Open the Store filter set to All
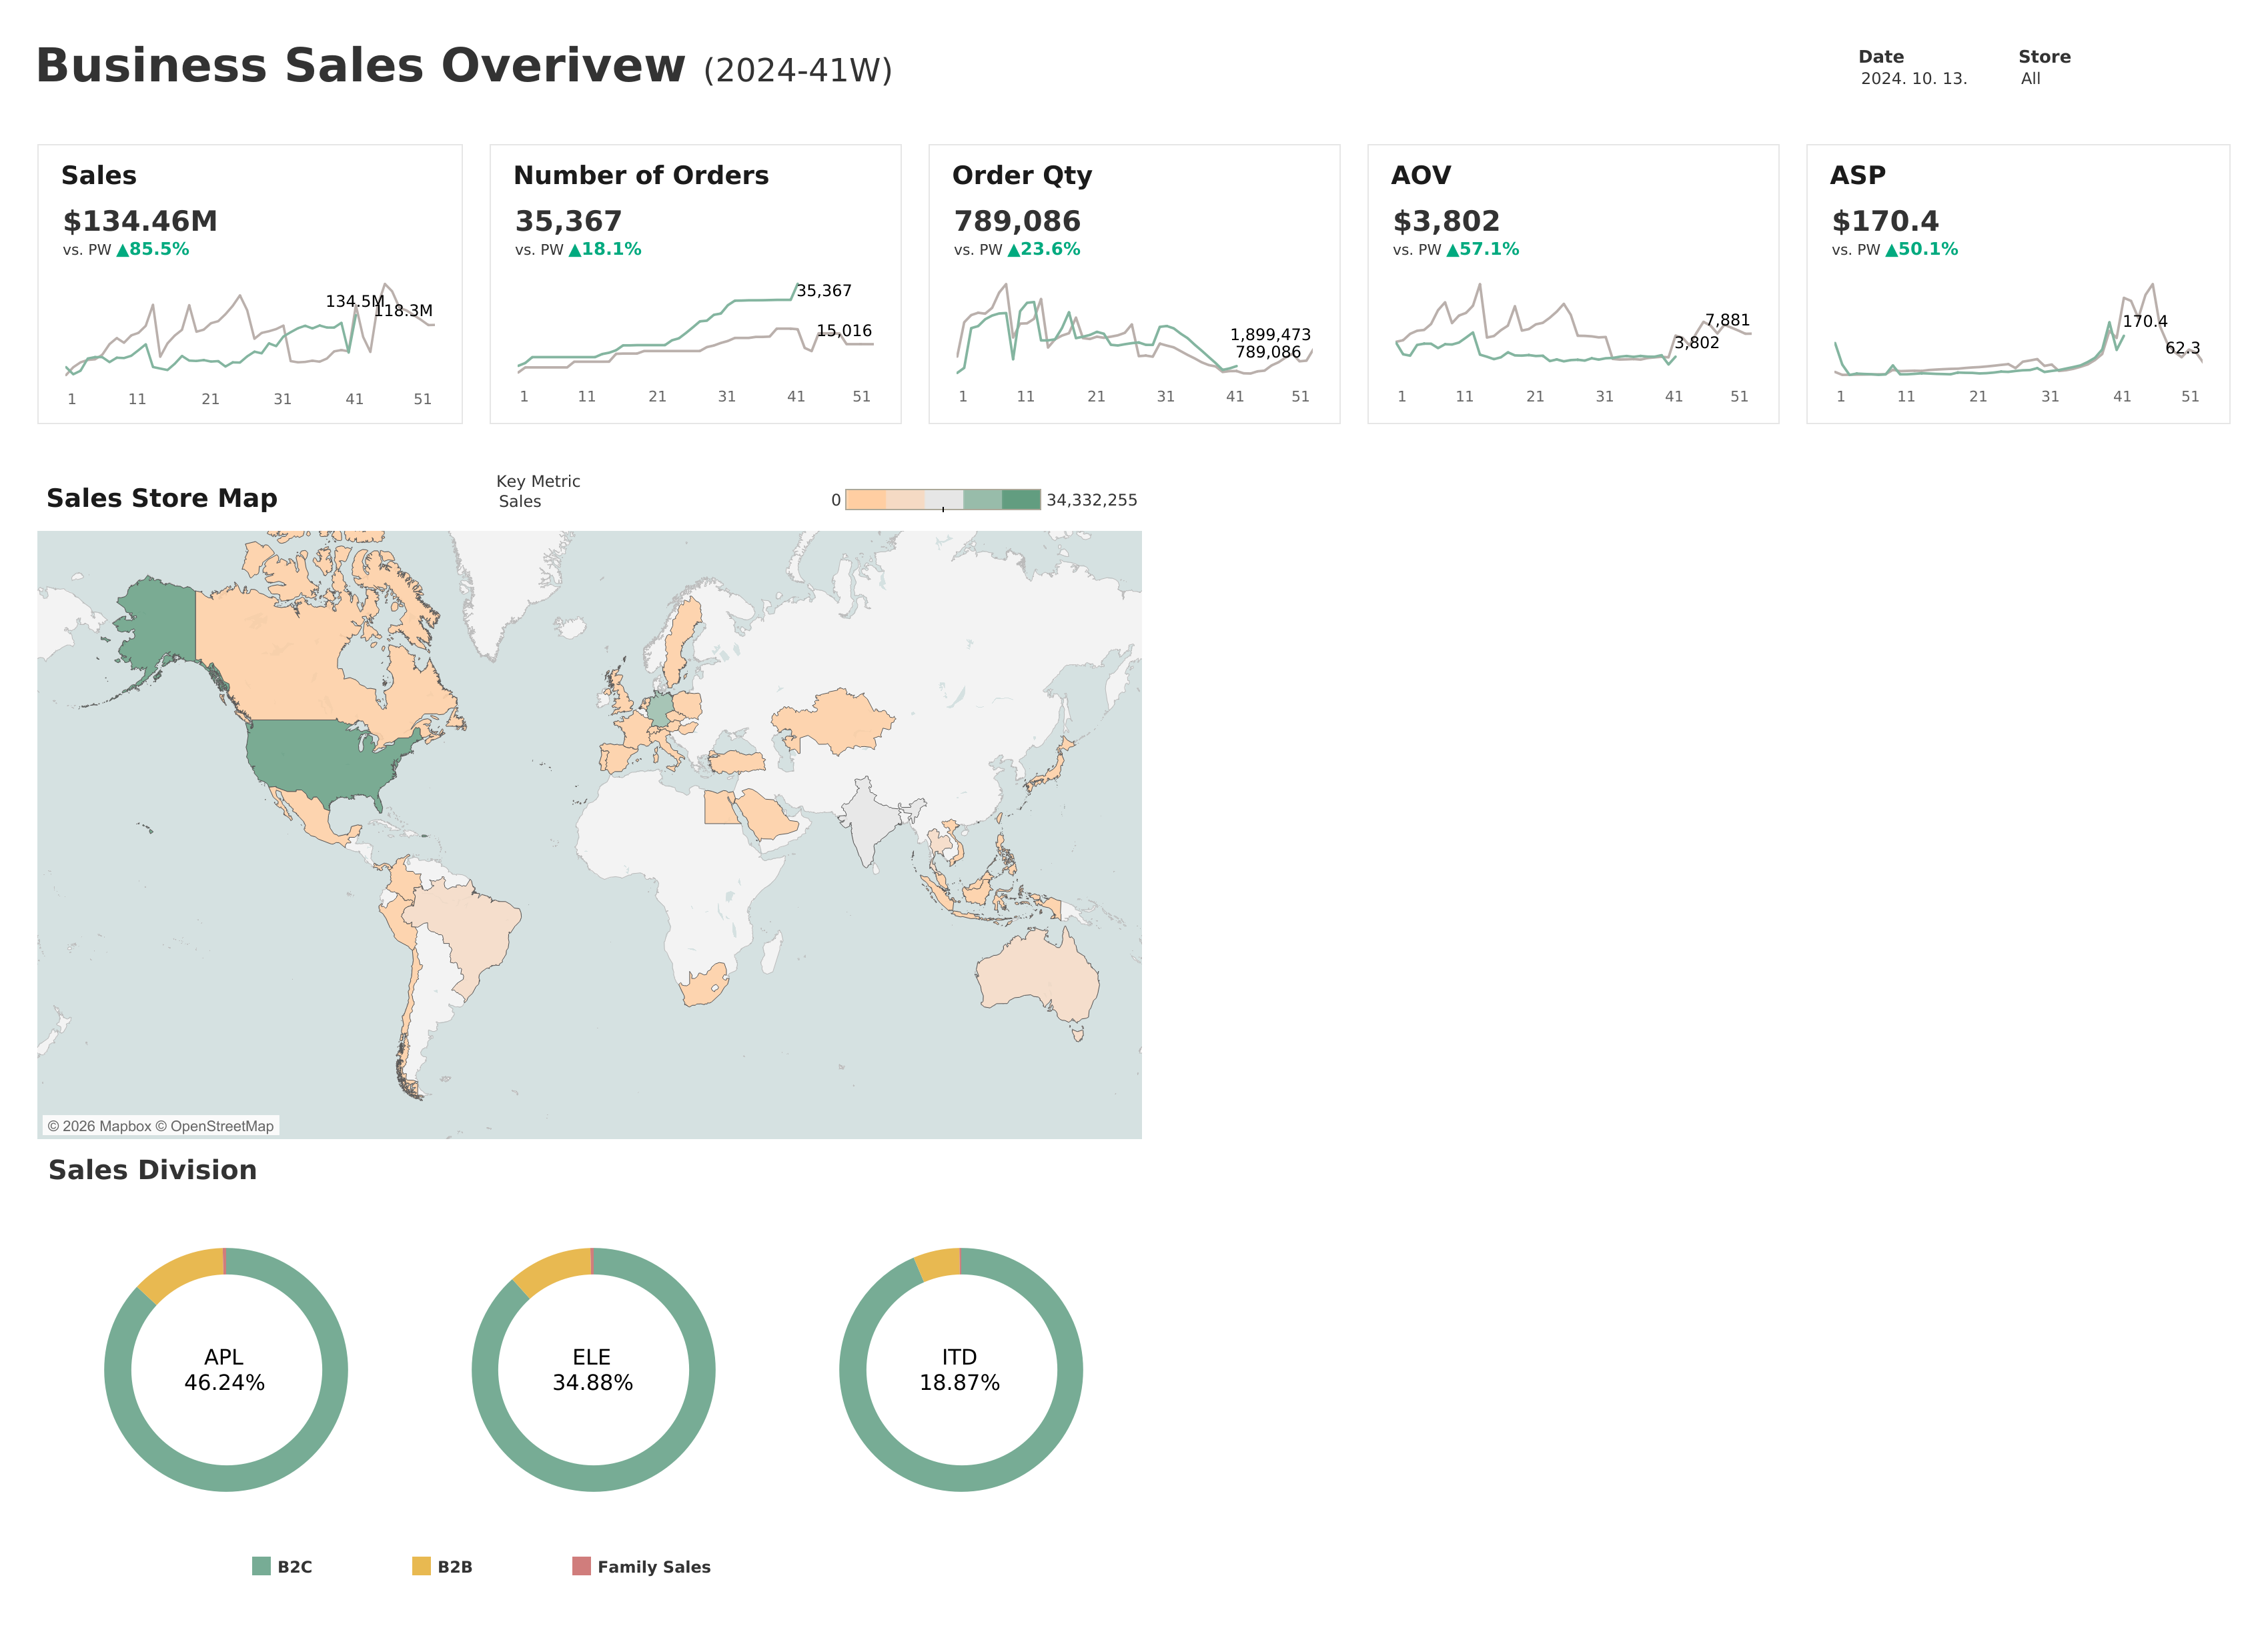Image resolution: width=2268 pixels, height=1634 pixels. tap(2030, 78)
